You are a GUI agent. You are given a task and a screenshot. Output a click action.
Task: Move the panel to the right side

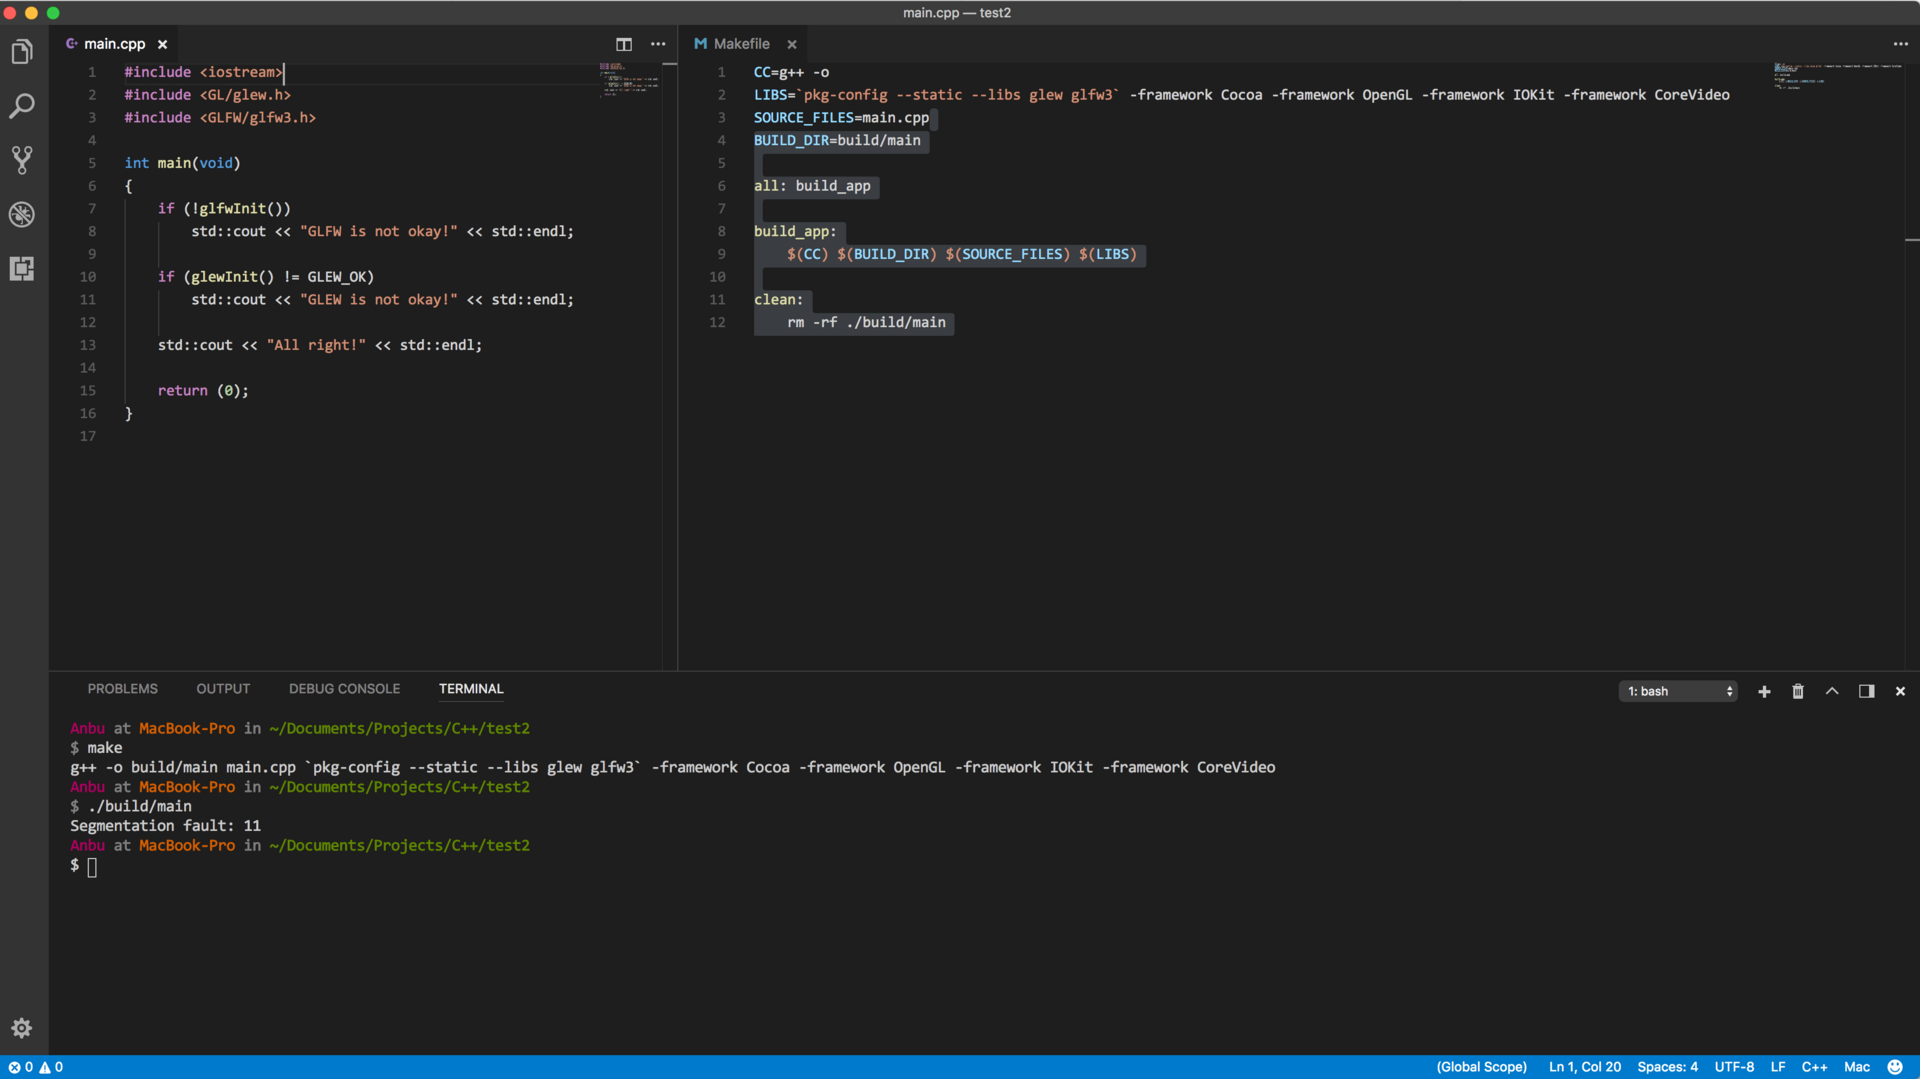point(1866,691)
